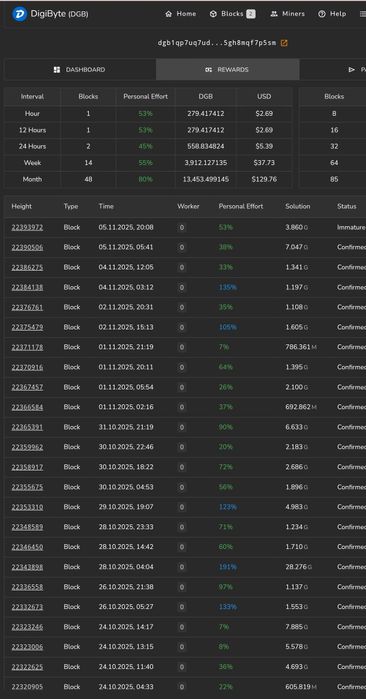This screenshot has height=699, width=366.
Task: Click the 786.361 M solution value
Action: 301,347
